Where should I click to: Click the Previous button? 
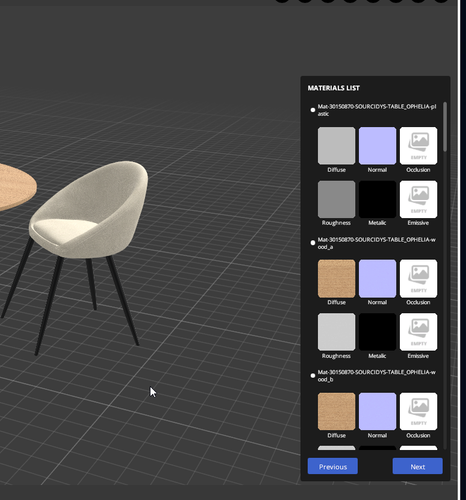click(x=333, y=466)
